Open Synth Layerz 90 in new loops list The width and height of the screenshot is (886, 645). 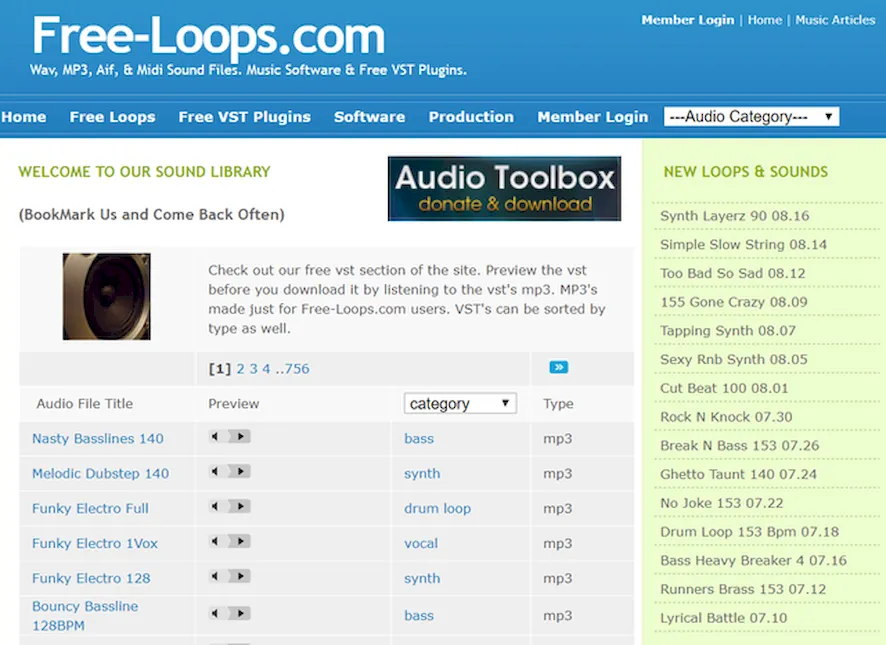pos(734,216)
